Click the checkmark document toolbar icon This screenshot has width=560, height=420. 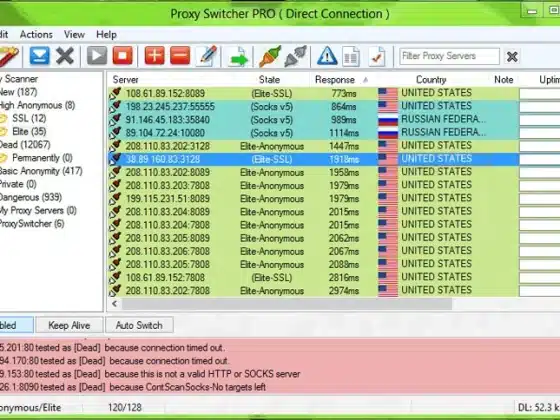tap(377, 56)
